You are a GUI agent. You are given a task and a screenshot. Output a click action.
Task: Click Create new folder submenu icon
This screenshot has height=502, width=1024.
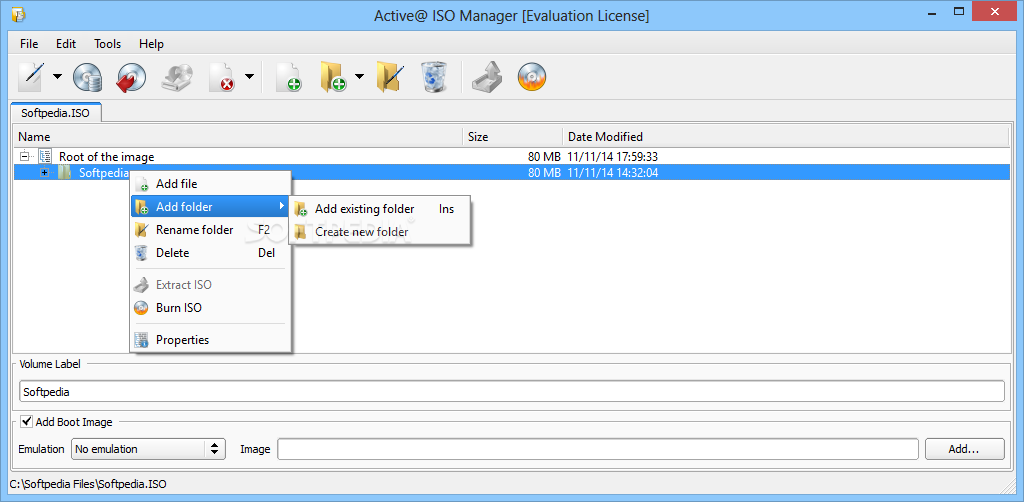click(301, 232)
